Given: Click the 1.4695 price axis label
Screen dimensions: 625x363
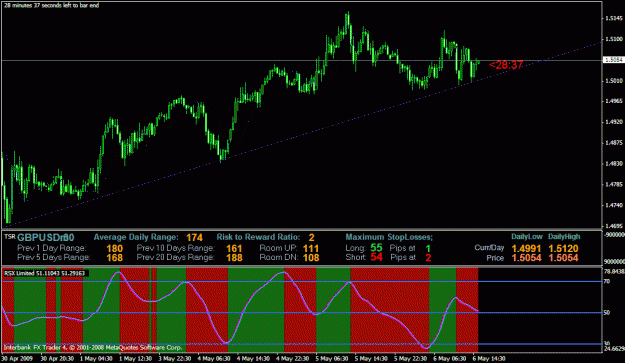Looking at the screenshot, I should (614, 226).
